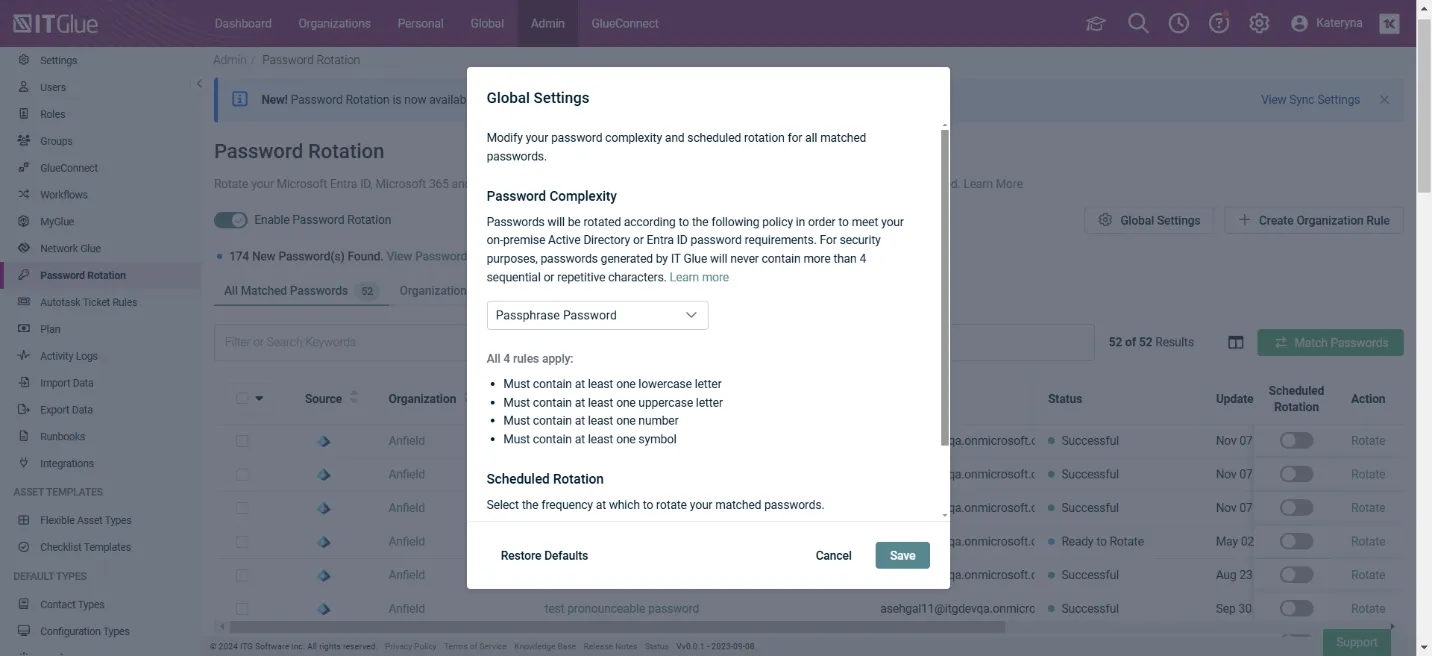
Task: Click Save in Global Settings dialog
Action: pyautogui.click(x=902, y=555)
